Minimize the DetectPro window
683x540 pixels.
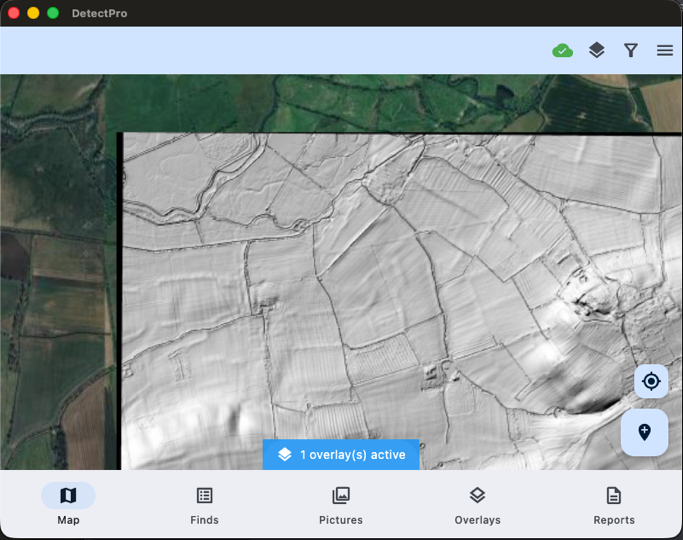click(x=33, y=13)
